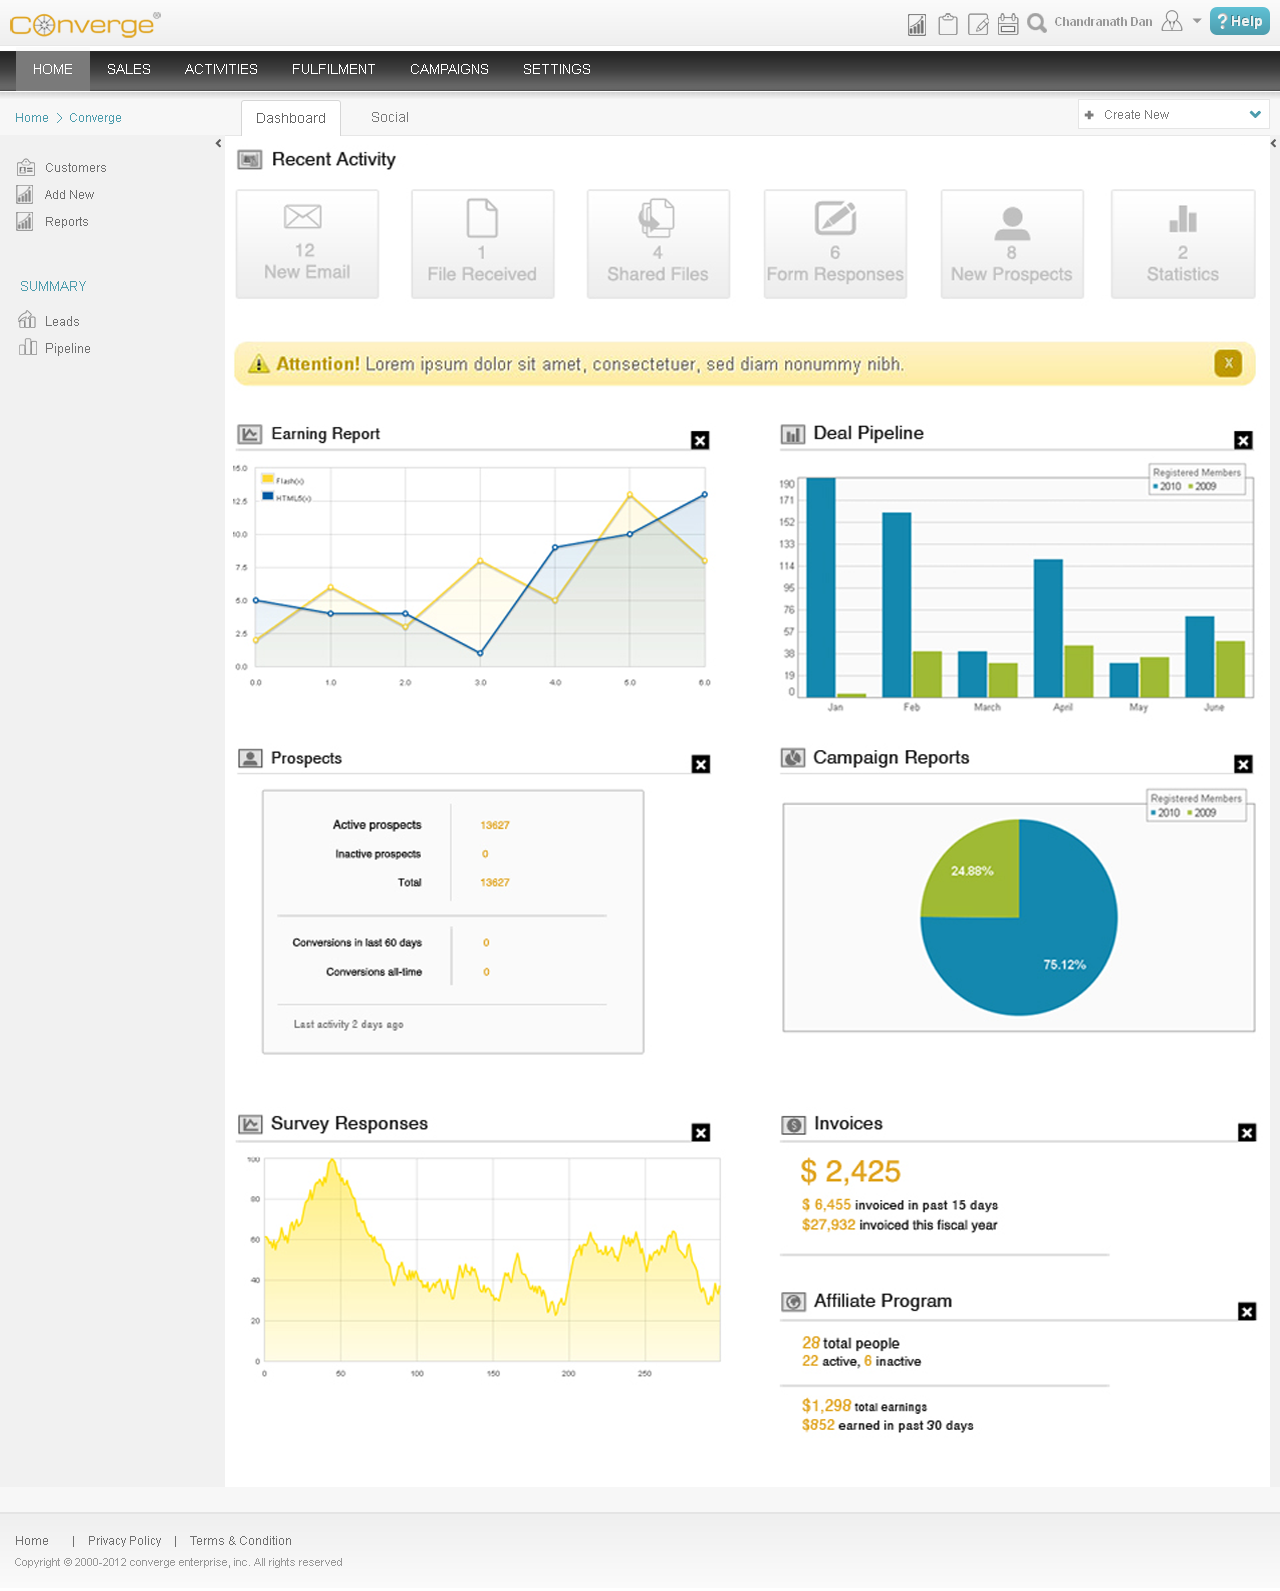The height and width of the screenshot is (1591, 1280).
Task: Click the active prospects value 13627
Action: tap(495, 825)
